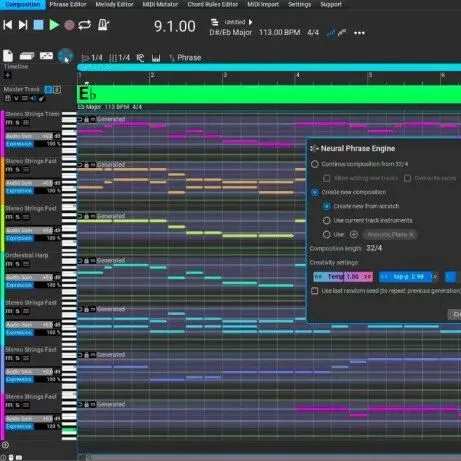The height and width of the screenshot is (461, 461).
Task: Open the three-dots more menu
Action: [359, 33]
